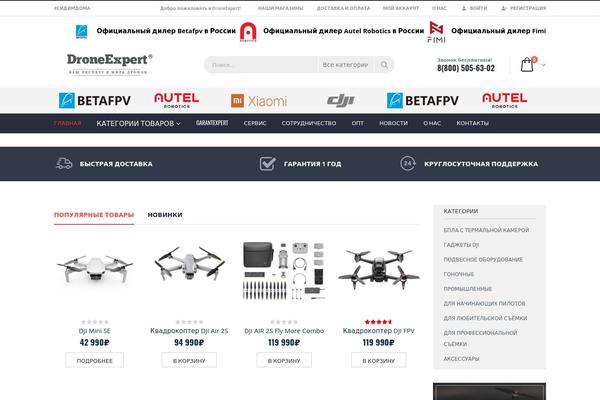The height and width of the screenshot is (400, 600).
Task: Open Подвесное оборудование category
Action: tap(483, 259)
